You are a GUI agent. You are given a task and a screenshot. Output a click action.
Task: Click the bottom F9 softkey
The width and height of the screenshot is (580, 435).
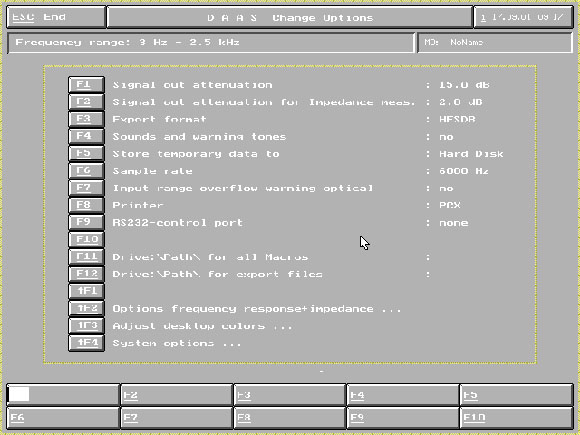(403, 418)
